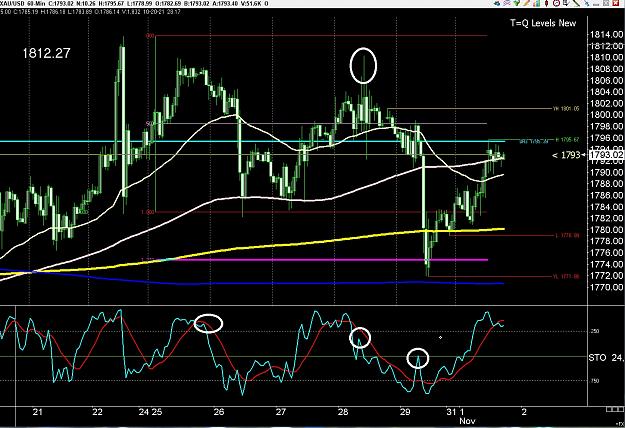Click the small blue line tool icon
The height and width of the screenshot is (428, 625).
587,3
